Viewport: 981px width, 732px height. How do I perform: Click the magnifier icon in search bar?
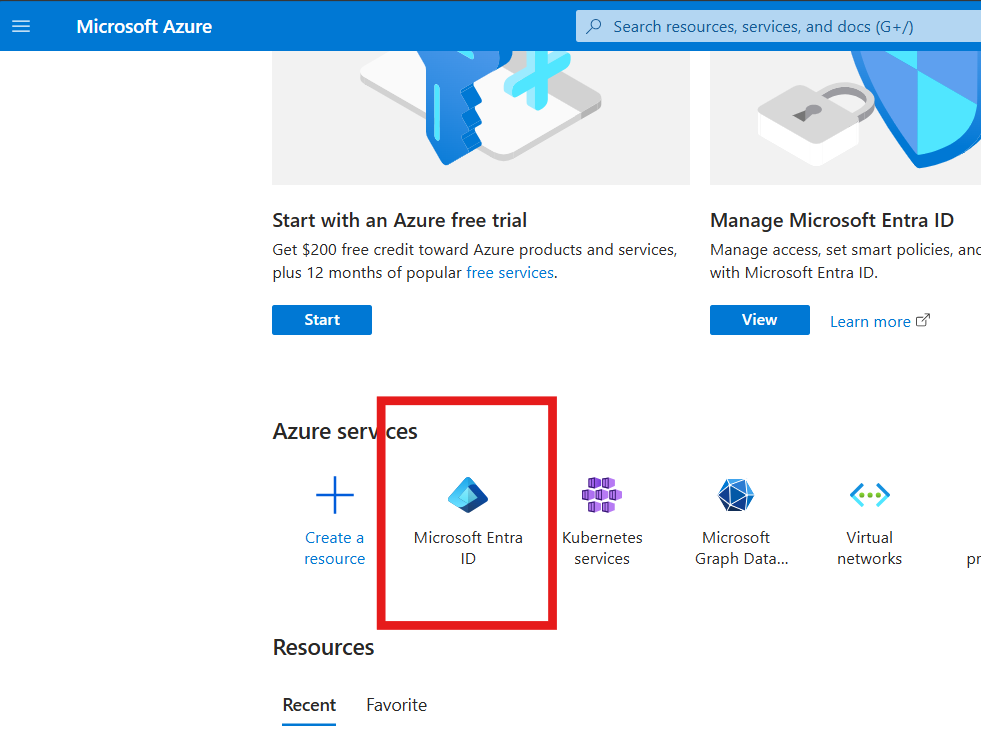[x=594, y=26]
